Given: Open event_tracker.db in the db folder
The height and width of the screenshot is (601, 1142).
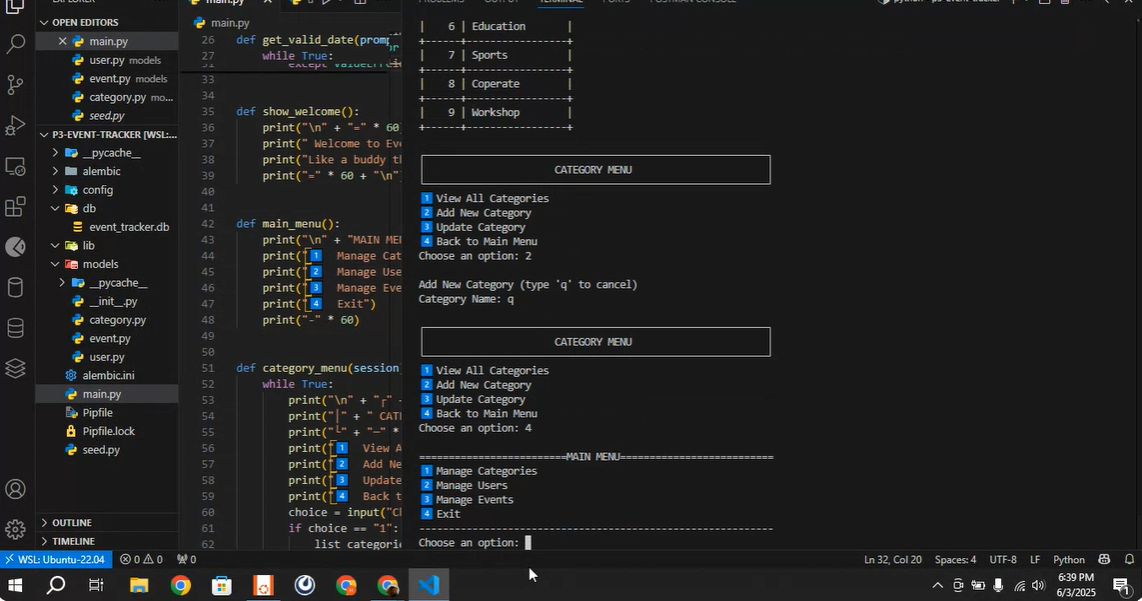Looking at the screenshot, I should (128, 227).
